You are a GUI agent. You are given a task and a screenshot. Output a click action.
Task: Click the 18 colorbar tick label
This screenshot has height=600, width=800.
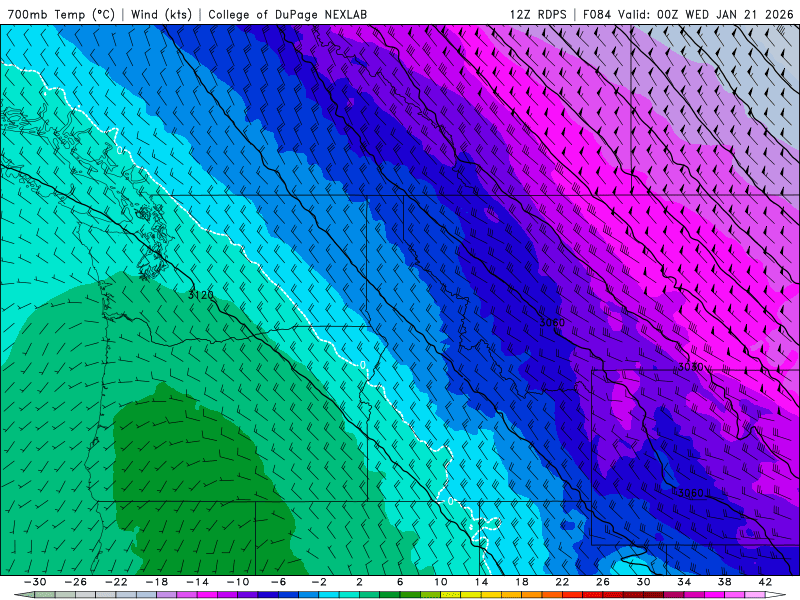(x=521, y=582)
